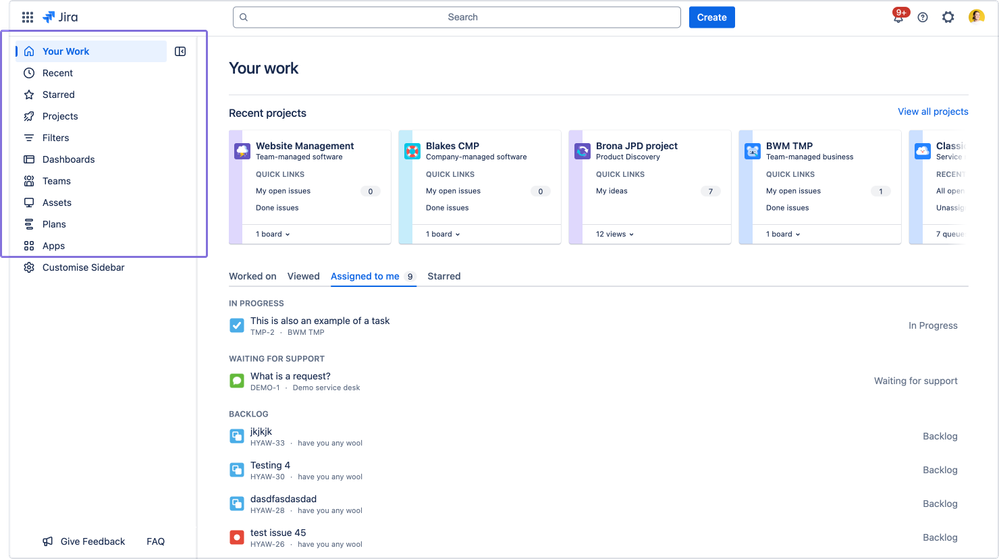Click the Customise Sidebar gear icon

29,268
